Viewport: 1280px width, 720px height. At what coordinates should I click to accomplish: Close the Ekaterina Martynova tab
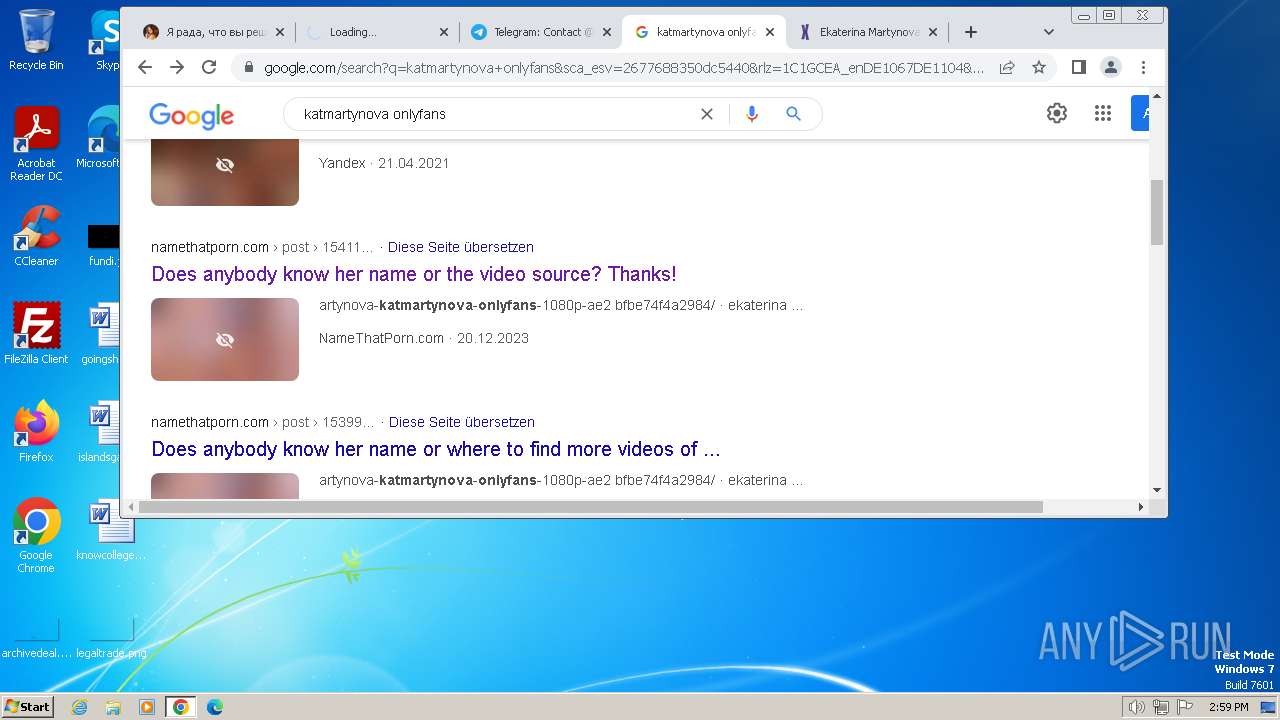point(933,32)
